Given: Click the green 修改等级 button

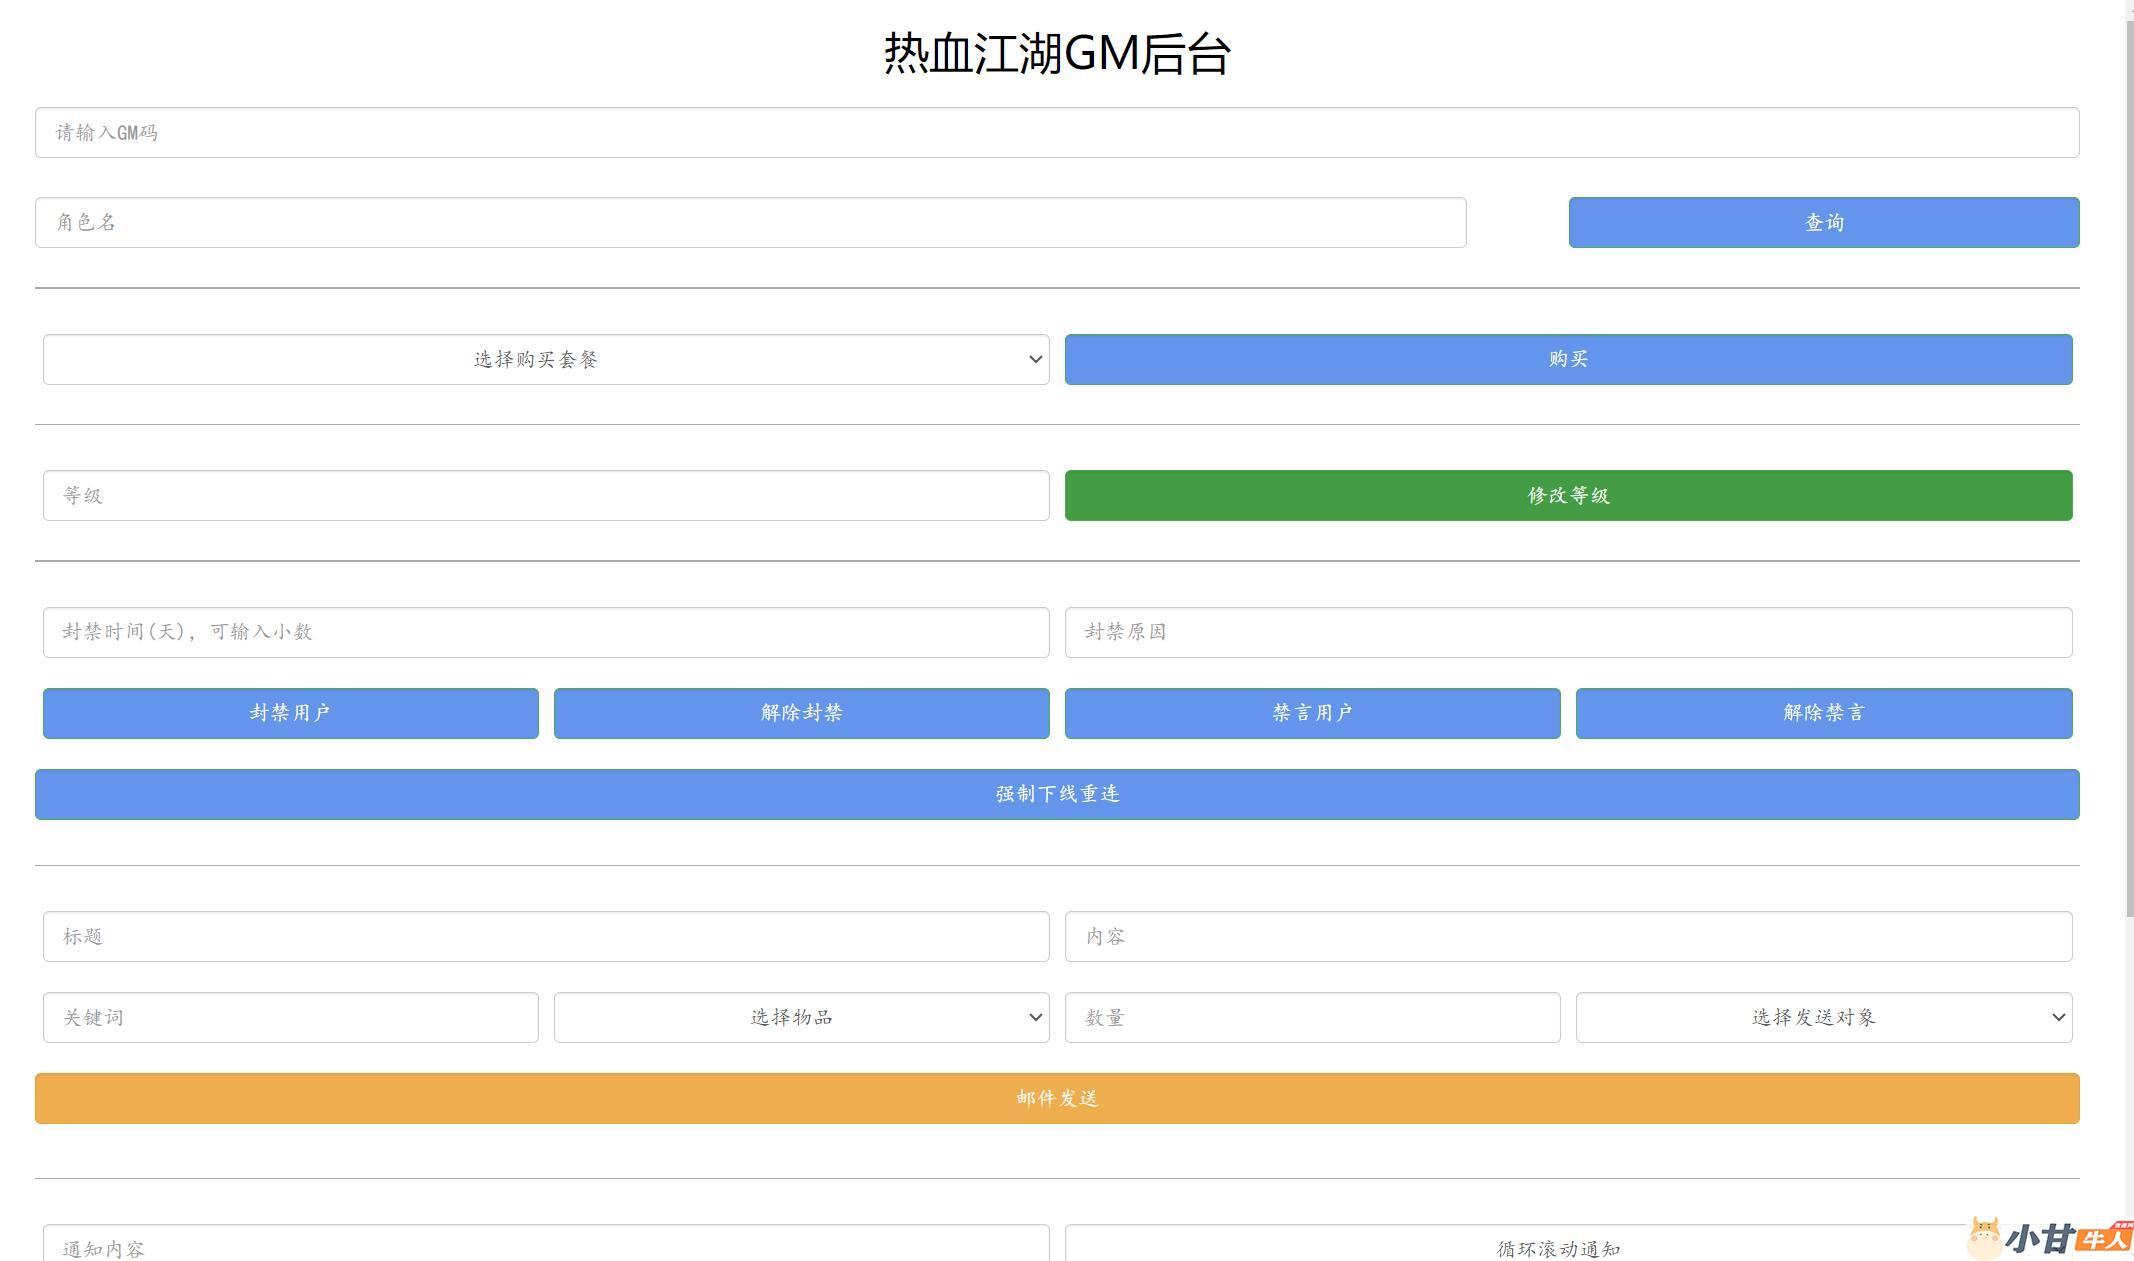Looking at the screenshot, I should click(1568, 495).
